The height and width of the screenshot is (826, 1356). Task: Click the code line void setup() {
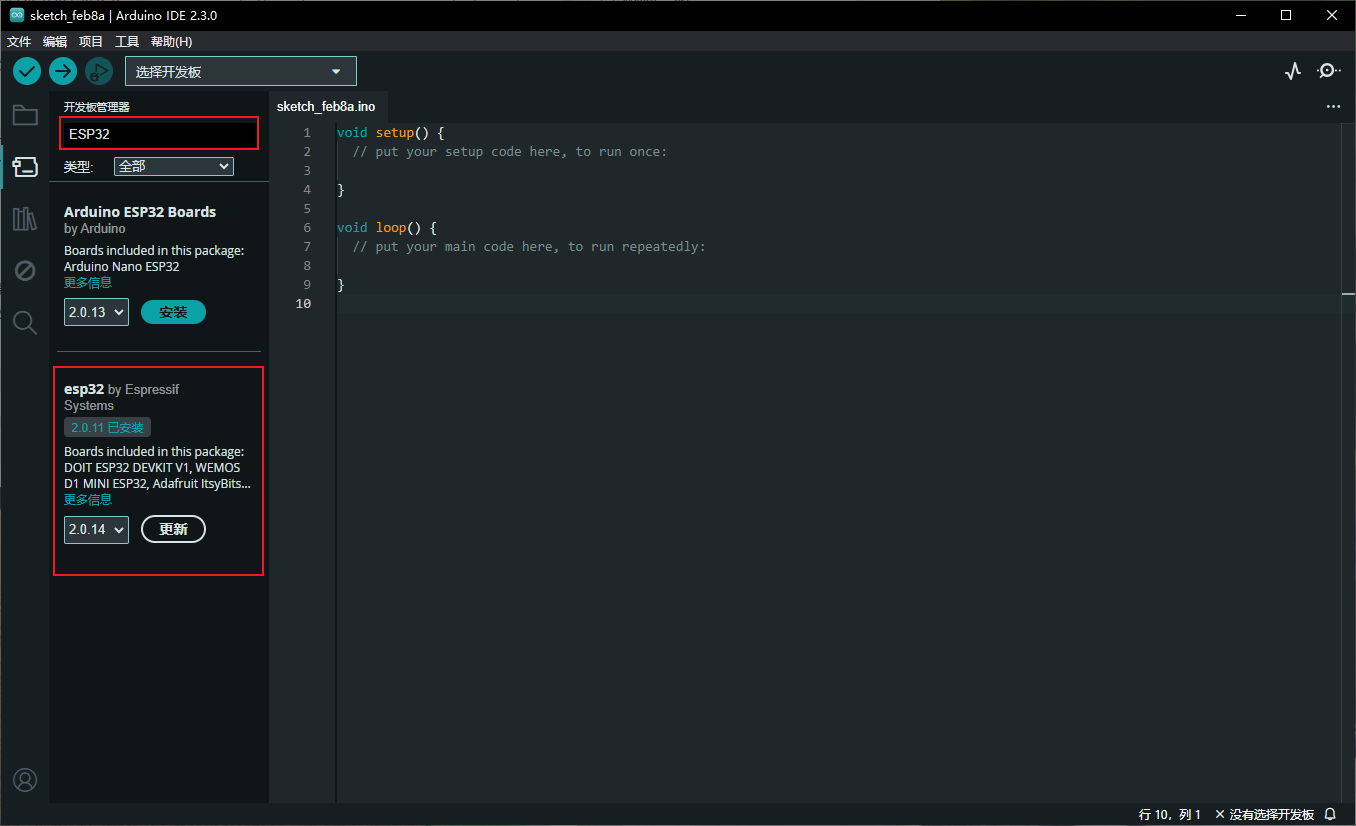390,132
